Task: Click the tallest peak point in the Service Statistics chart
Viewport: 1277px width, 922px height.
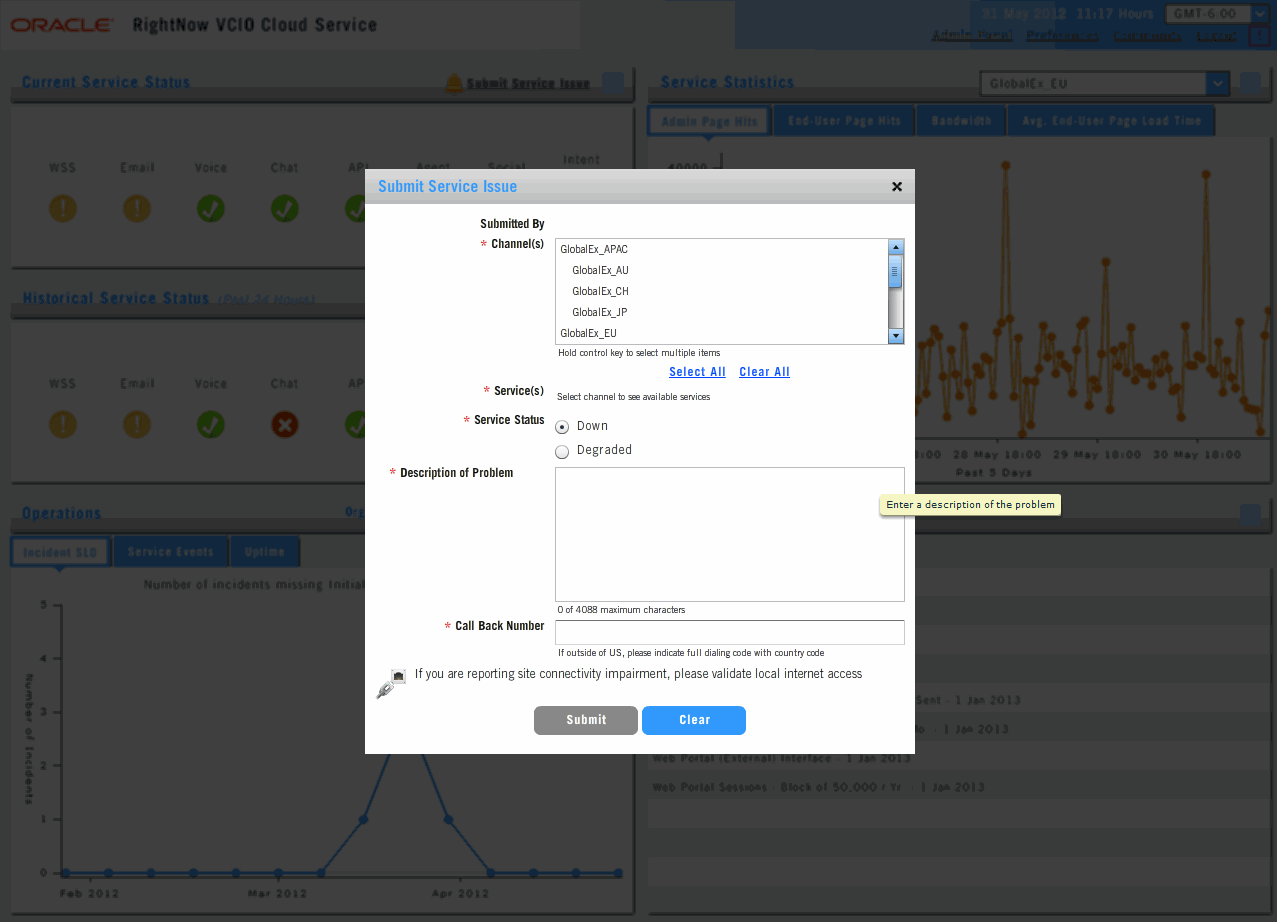Action: tap(1004, 165)
